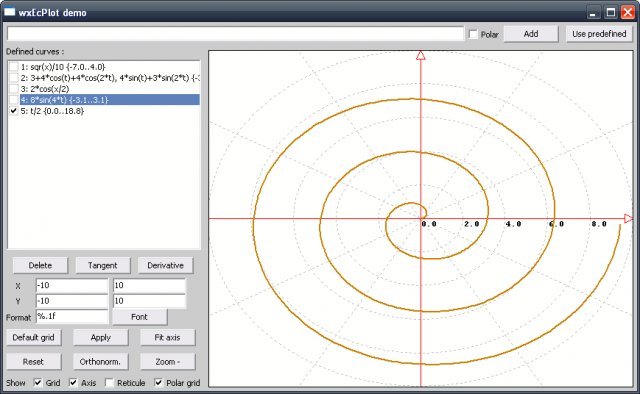The width and height of the screenshot is (640, 394).
Task: Select curve row 3: 2*cos(x/2)
Action: coord(109,89)
